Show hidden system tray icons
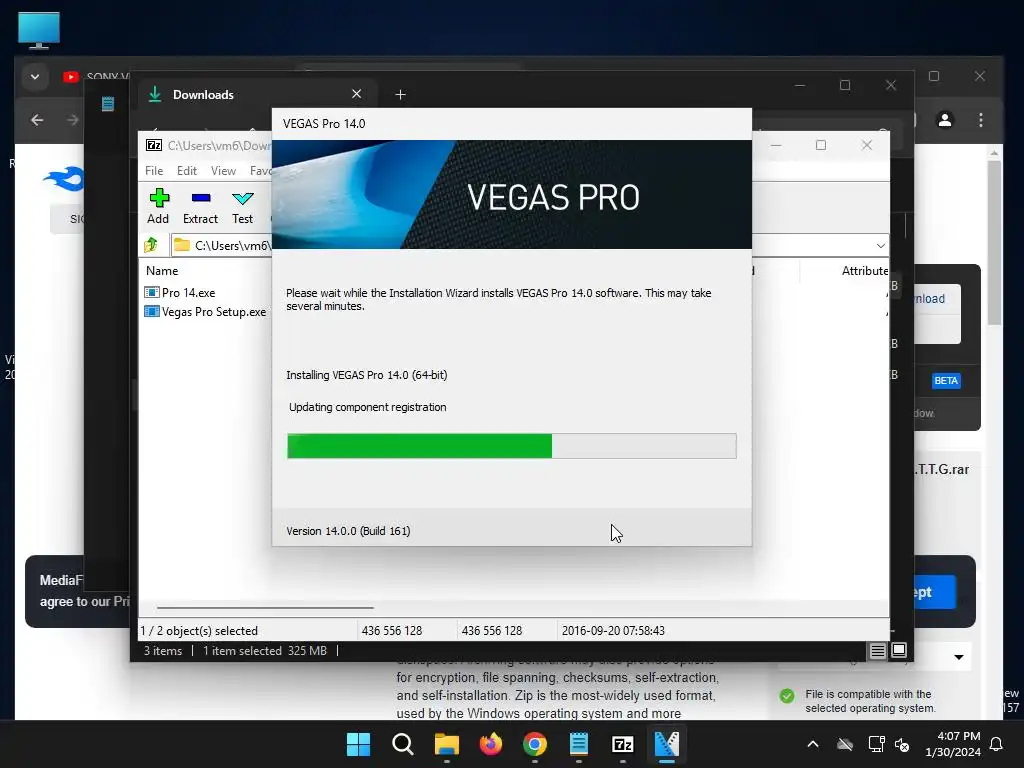 click(x=813, y=744)
